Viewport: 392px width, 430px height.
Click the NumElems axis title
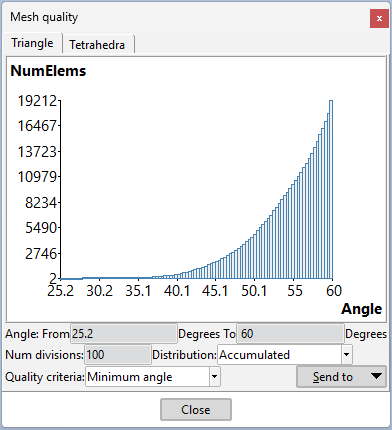pyautogui.click(x=48, y=71)
